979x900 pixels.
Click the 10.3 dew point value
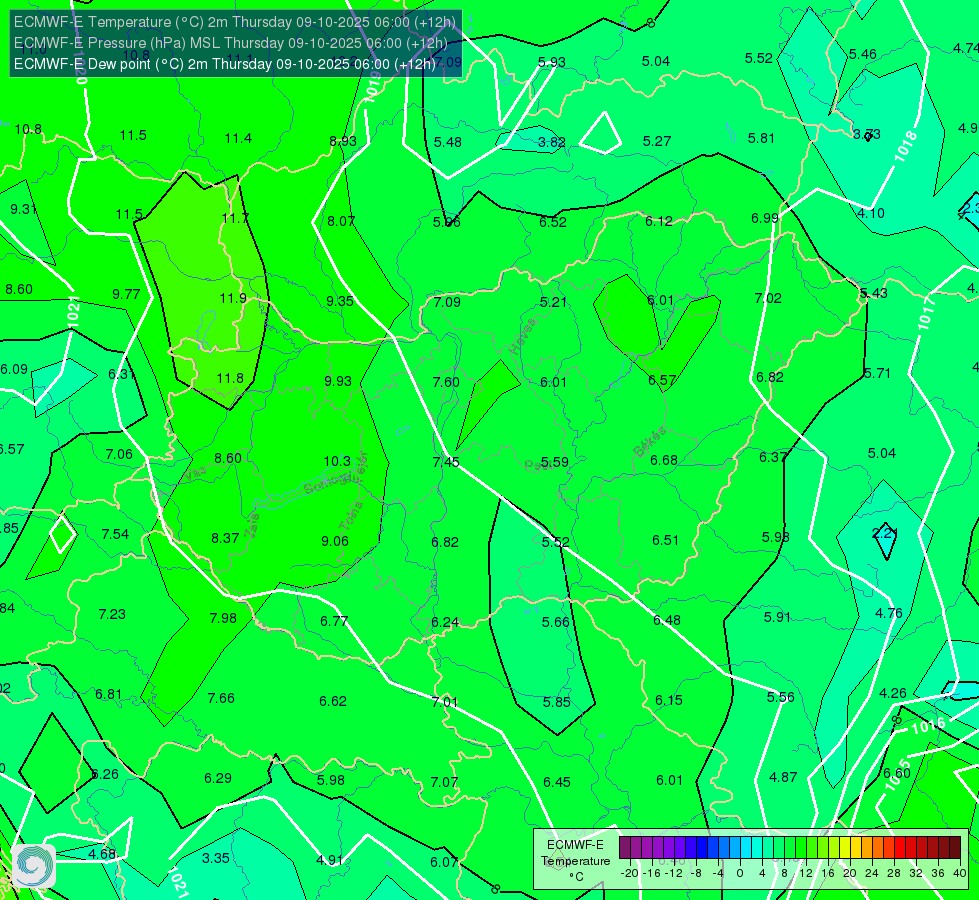click(x=337, y=461)
